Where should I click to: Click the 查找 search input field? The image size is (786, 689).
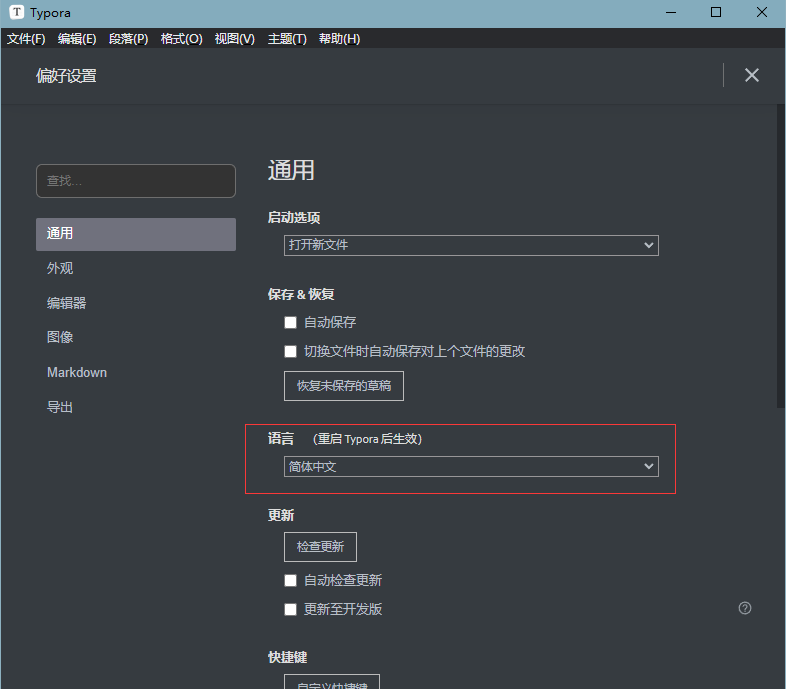[136, 181]
